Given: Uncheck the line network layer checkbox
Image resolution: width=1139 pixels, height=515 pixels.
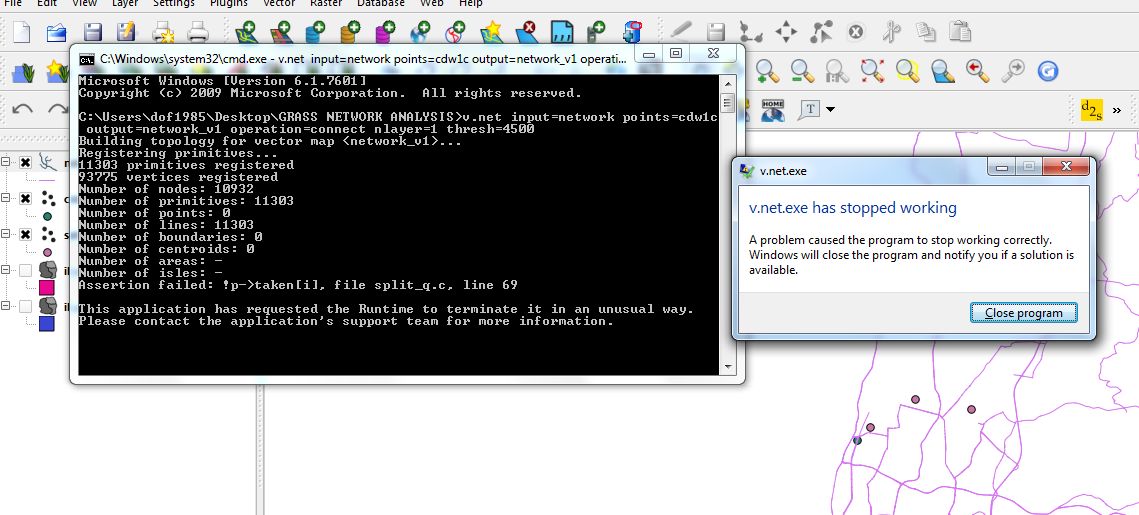Looking at the screenshot, I should click(x=25, y=163).
